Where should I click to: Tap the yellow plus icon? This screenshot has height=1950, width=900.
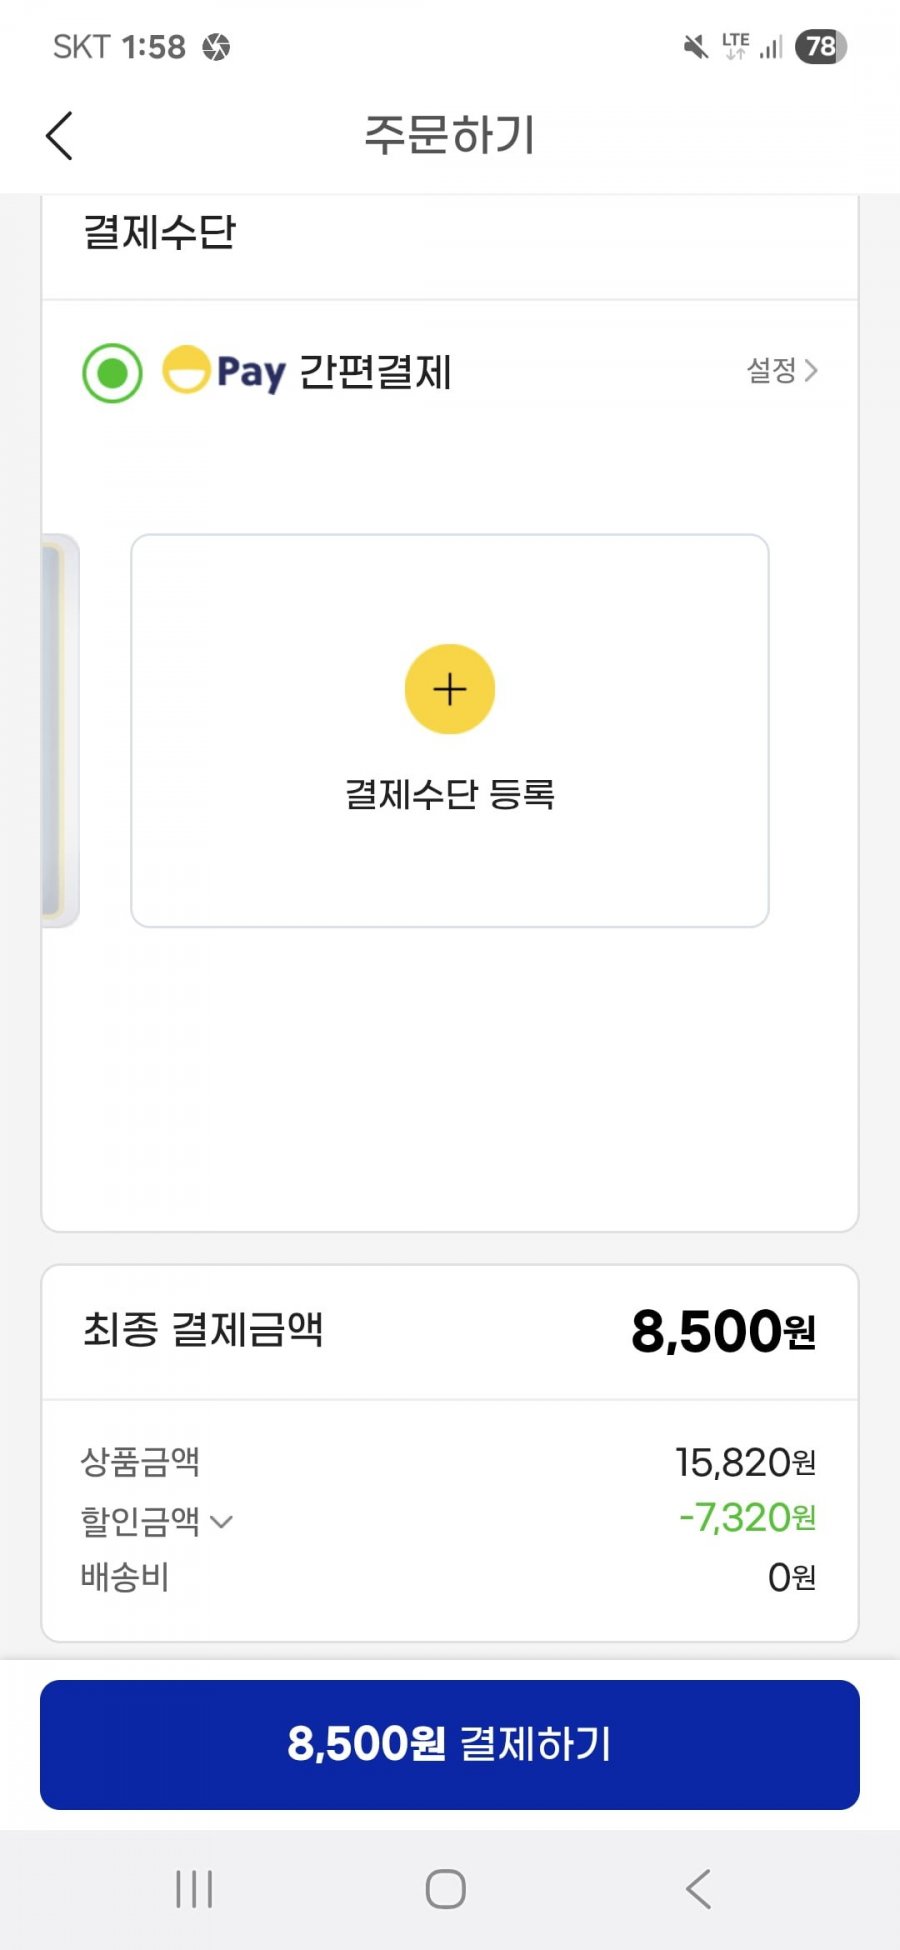tap(450, 689)
